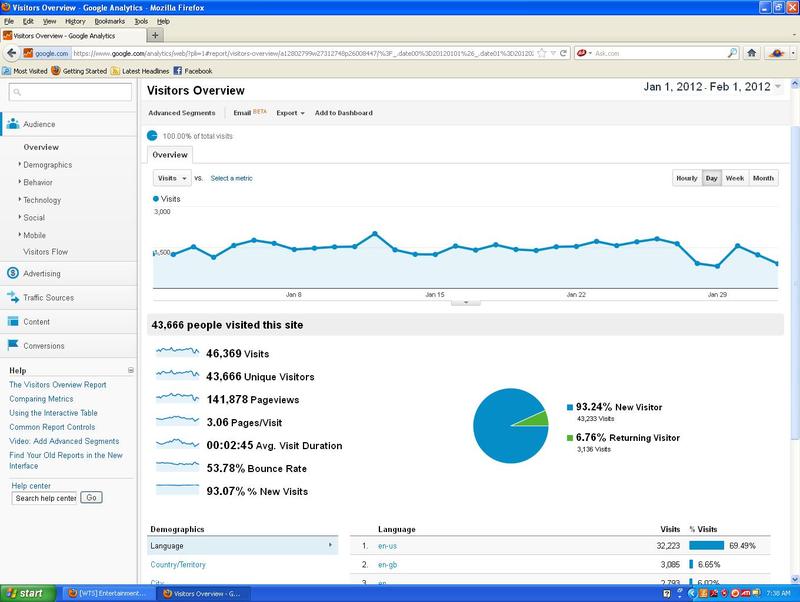Select the Overview report tab
800x602 pixels.
click(170, 155)
